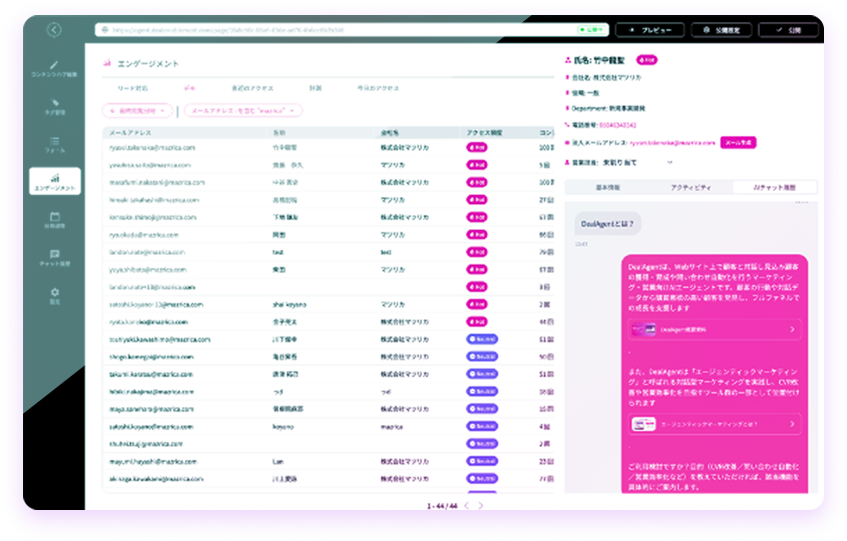Click the Neutral badge in the koyano row
This screenshot has height=541, width=847.
tap(482, 427)
